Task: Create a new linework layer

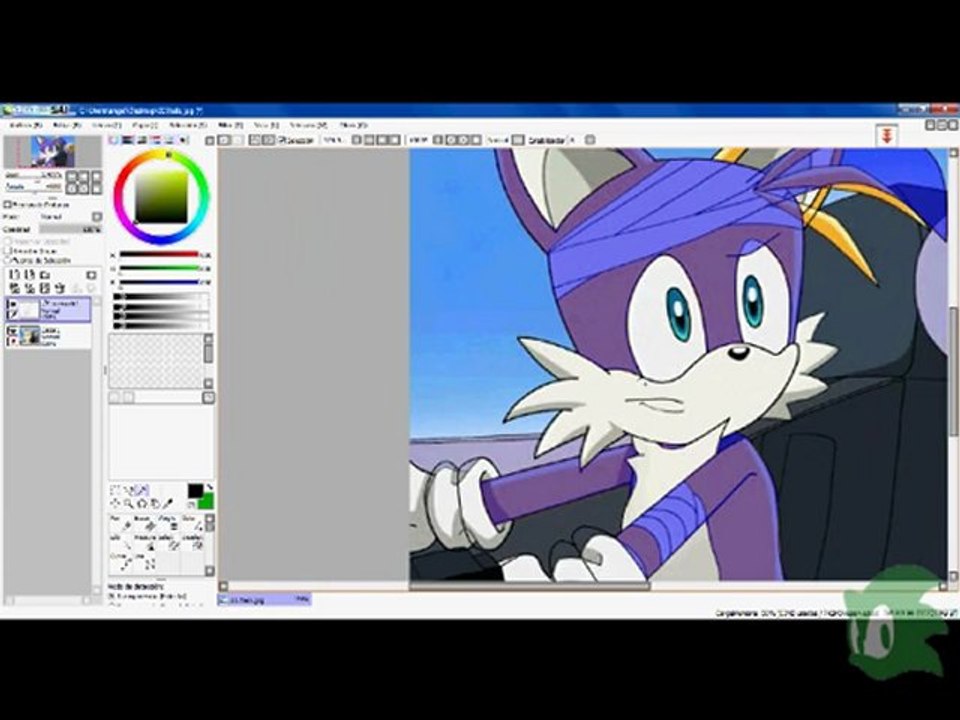Action: pyautogui.click(x=29, y=275)
